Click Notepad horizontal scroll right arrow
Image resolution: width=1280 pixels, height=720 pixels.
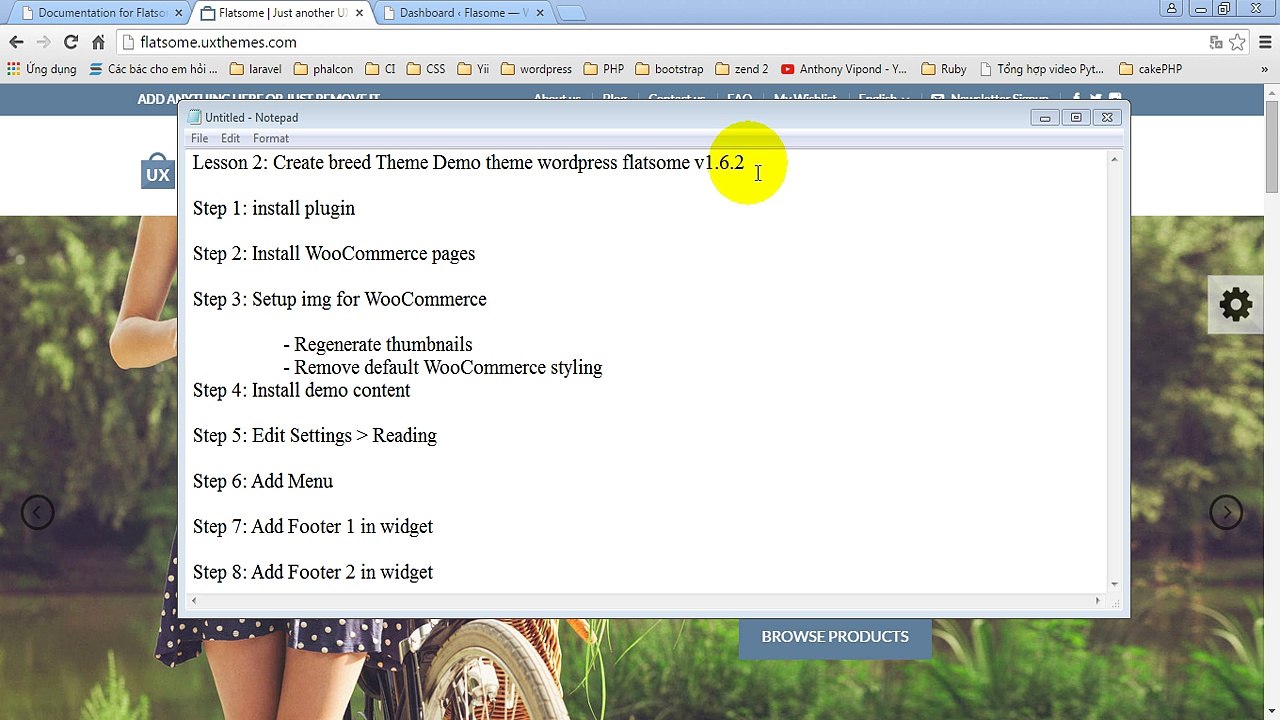click(x=1097, y=601)
